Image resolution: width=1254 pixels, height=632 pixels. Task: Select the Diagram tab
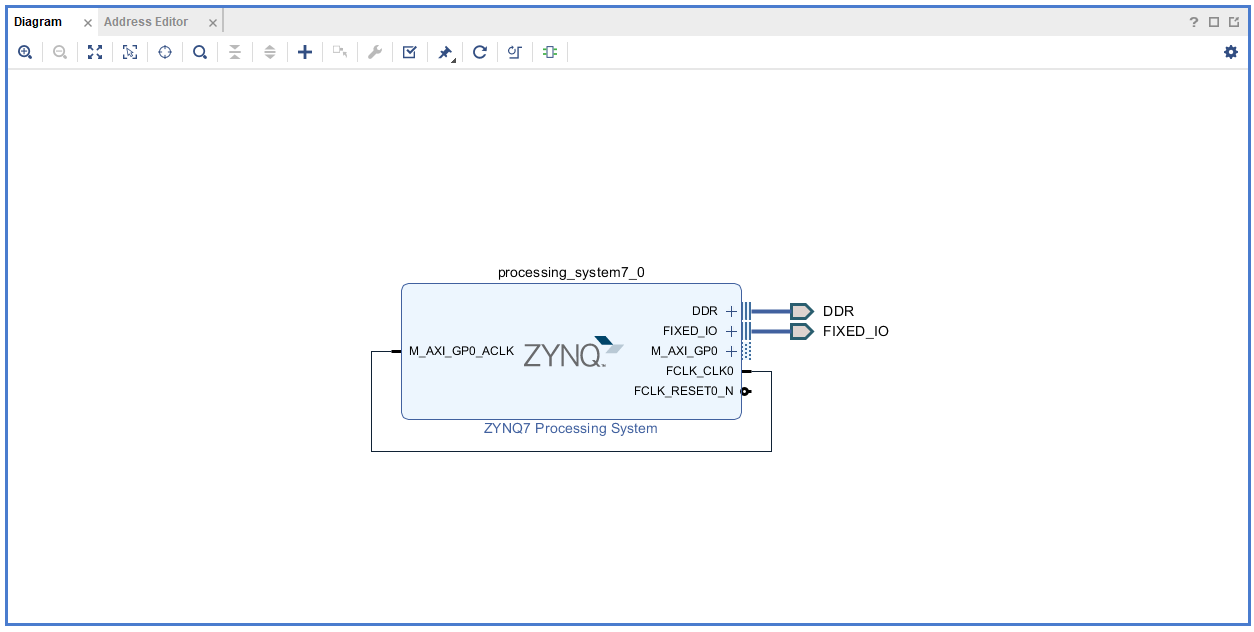tap(38, 22)
